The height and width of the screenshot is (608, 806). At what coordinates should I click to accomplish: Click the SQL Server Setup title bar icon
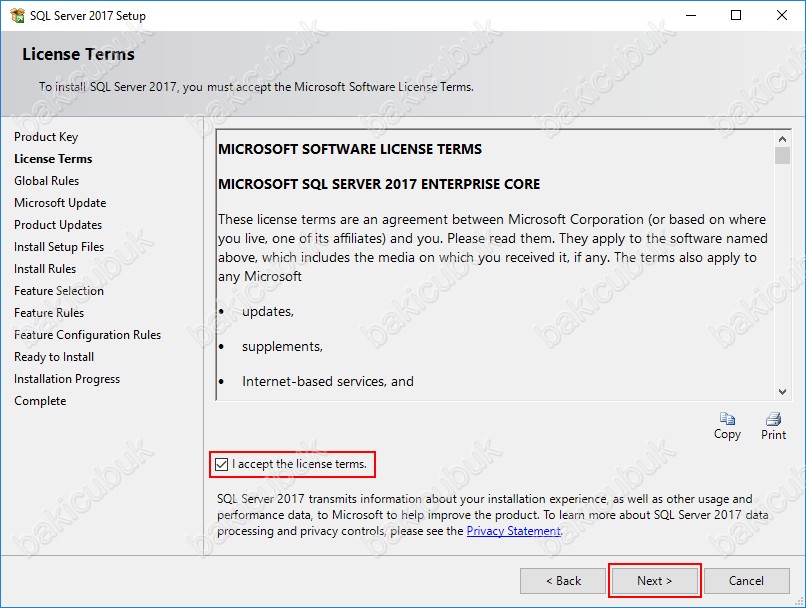coord(17,15)
